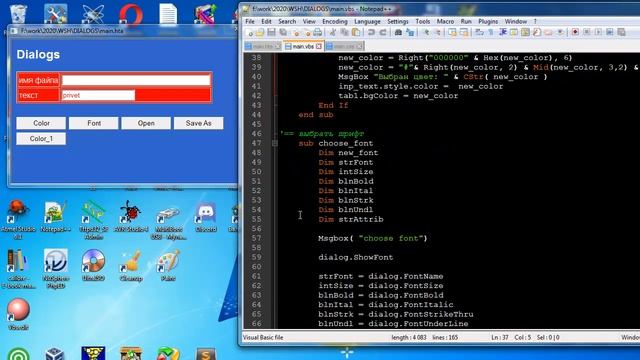Cut selection with the scissors icon
The image size is (640, 360).
333,32
